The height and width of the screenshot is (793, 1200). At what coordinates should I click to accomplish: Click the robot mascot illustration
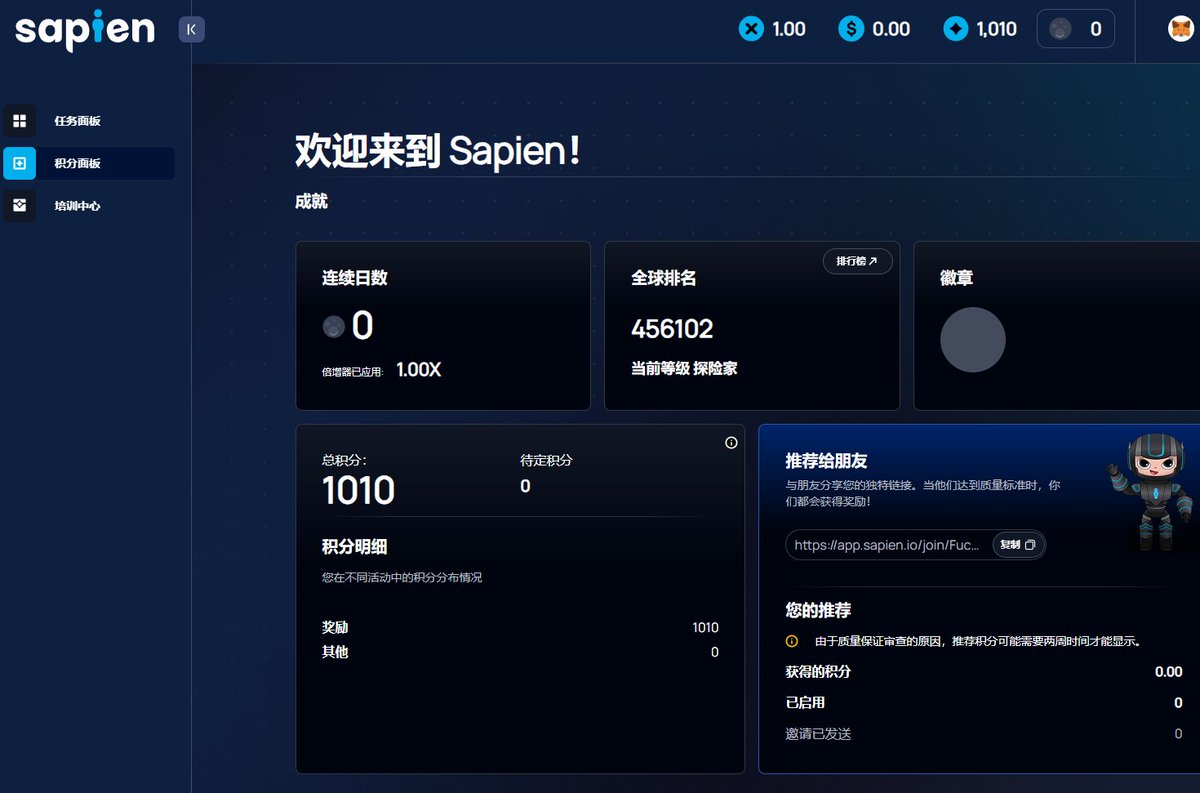point(1151,491)
